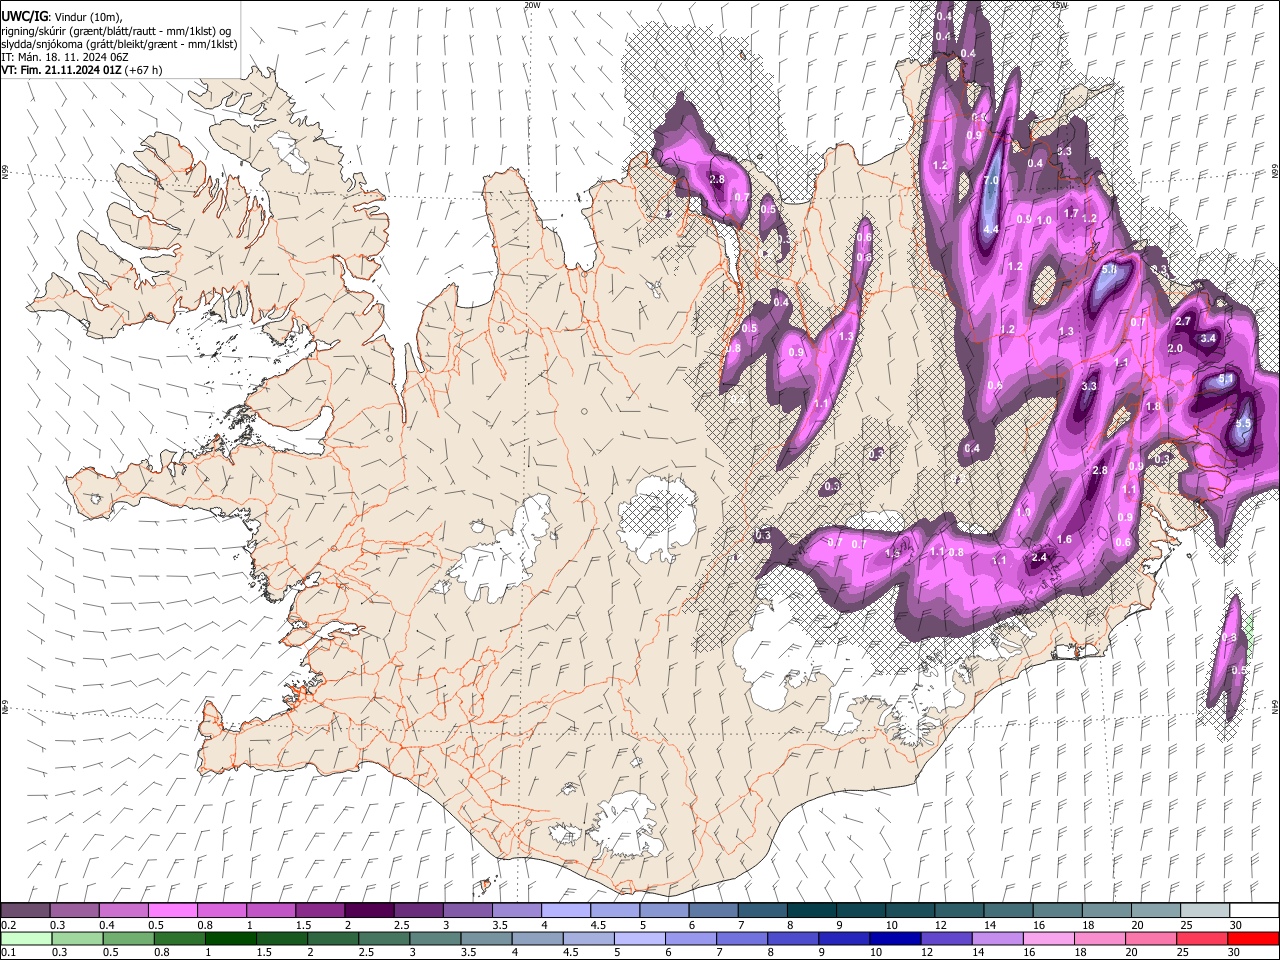The image size is (1280, 960).
Task: Click the top legend swatch between 0.5 and 0.8
Action: pyautogui.click(x=172, y=911)
